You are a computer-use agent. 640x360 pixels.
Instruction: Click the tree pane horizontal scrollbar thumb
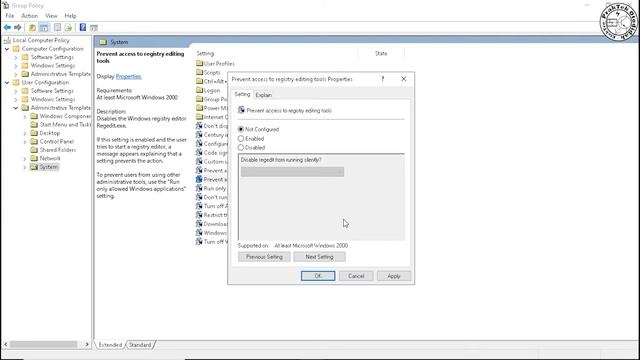43,344
